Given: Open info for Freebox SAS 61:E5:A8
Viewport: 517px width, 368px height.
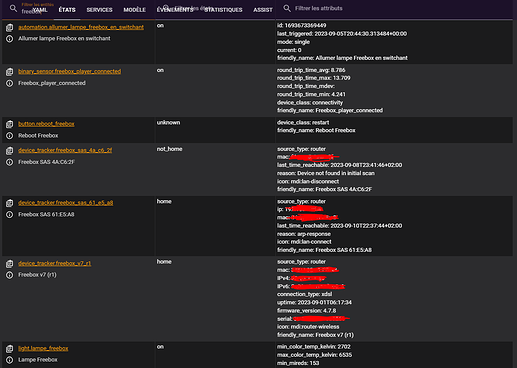Looking at the screenshot, I should [x=9, y=214].
